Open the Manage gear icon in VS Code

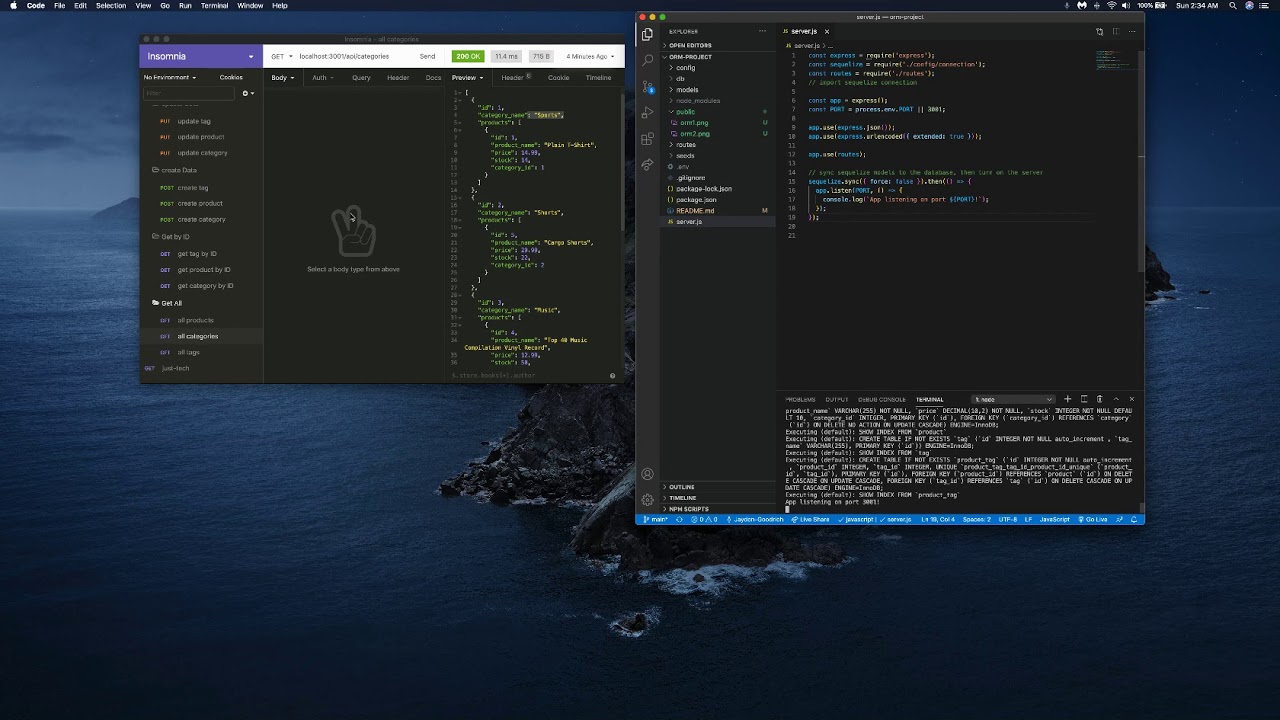click(x=647, y=499)
